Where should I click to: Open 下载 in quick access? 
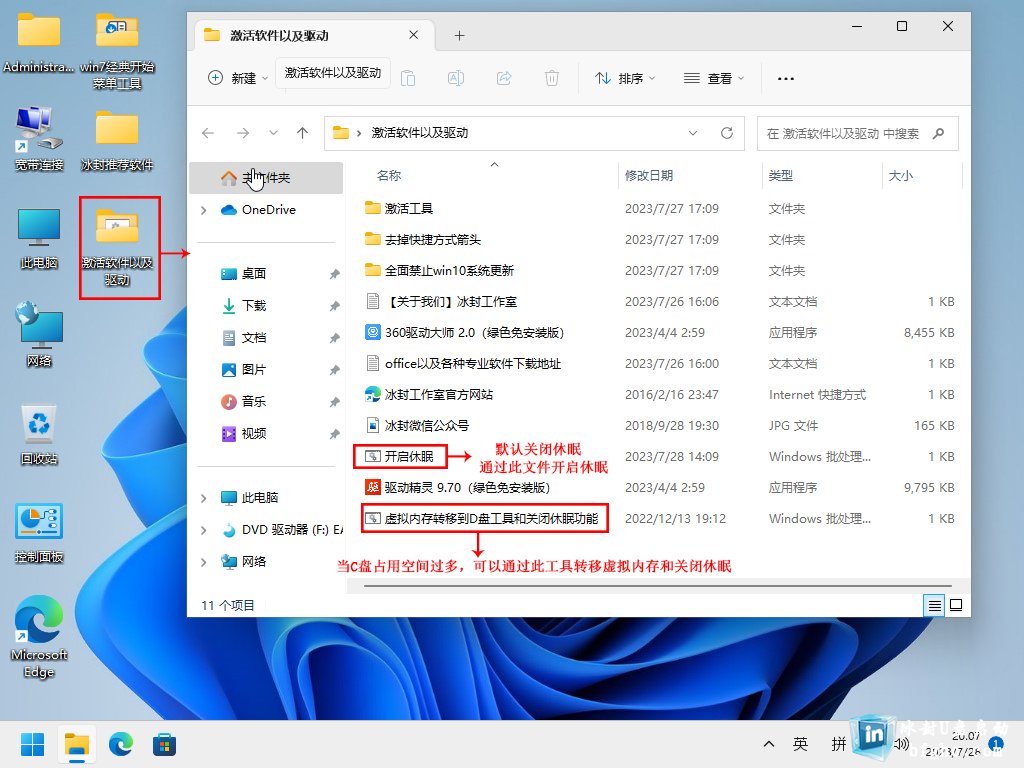pos(253,306)
